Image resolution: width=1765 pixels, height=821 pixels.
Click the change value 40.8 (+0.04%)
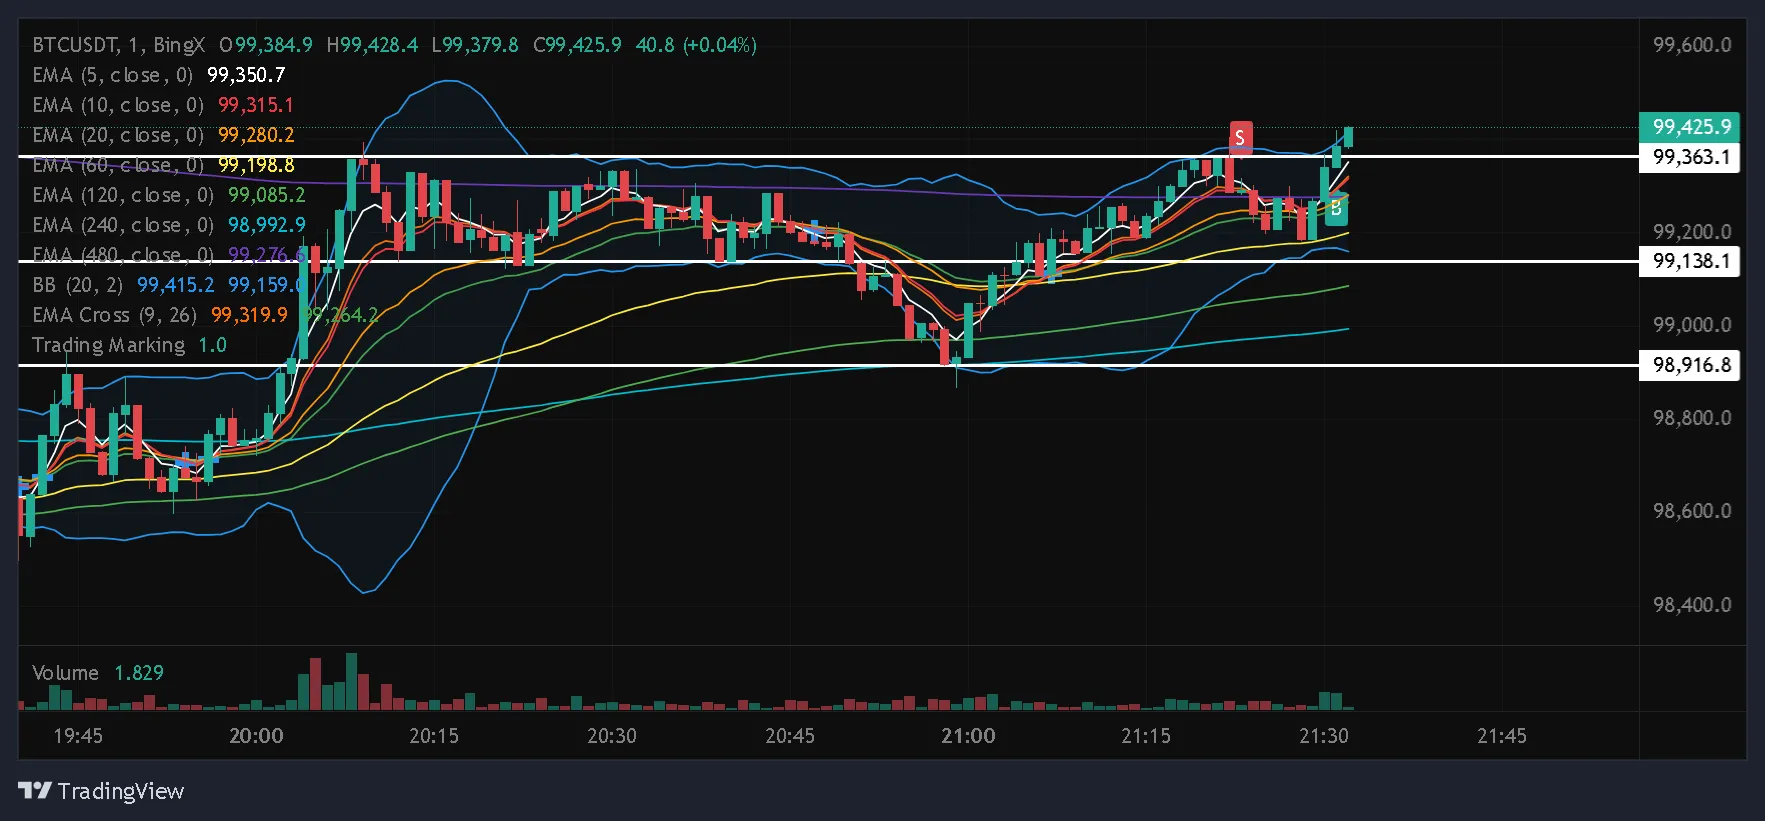(x=696, y=45)
